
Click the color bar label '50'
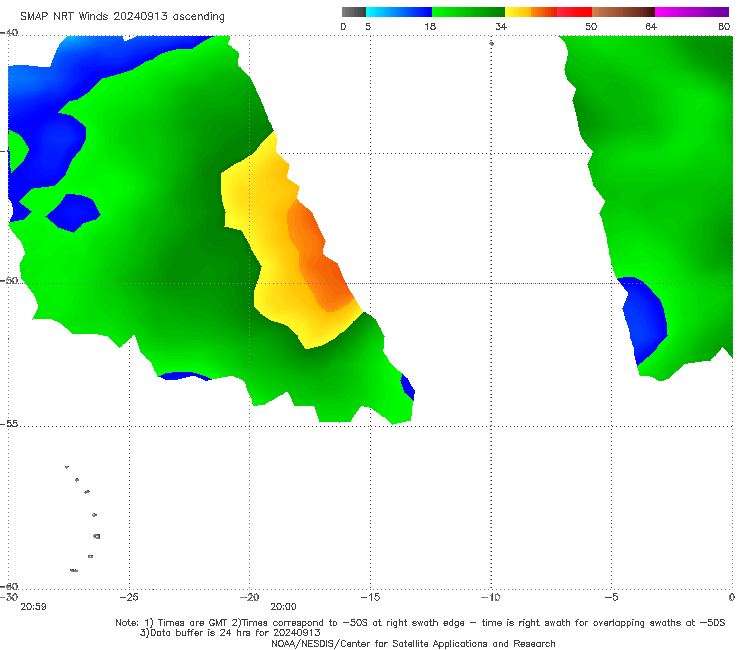point(591,26)
